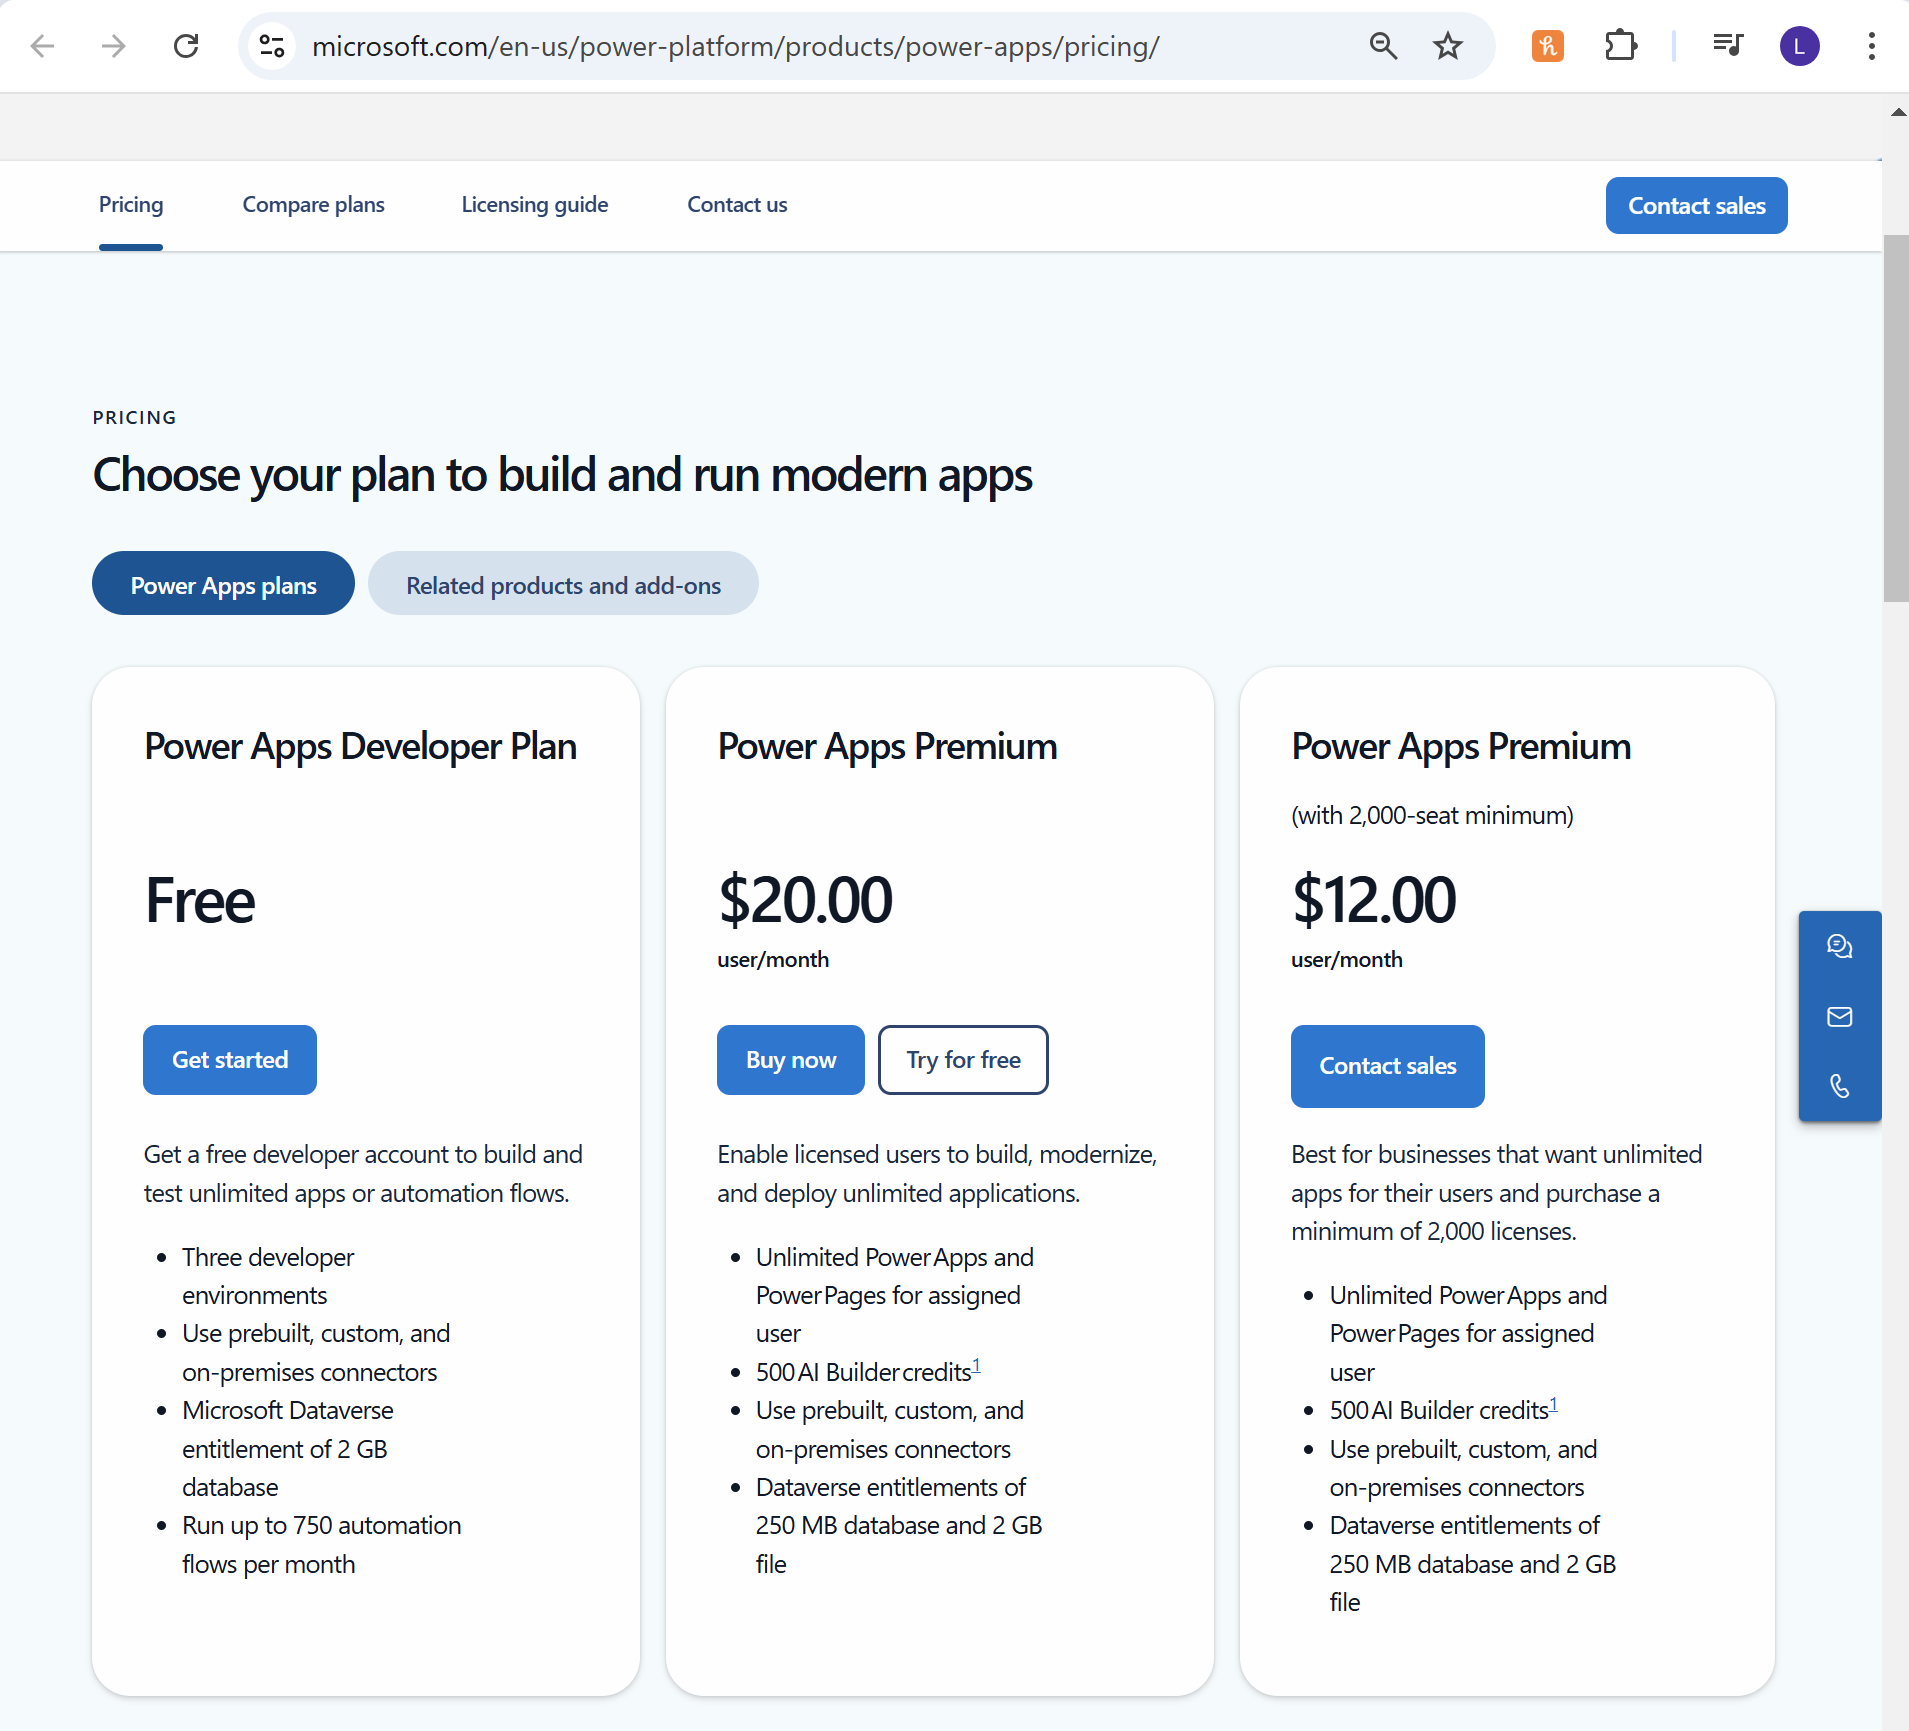Click the Try for free button
Viewport: 1909px width, 1731px height.
tap(963, 1060)
